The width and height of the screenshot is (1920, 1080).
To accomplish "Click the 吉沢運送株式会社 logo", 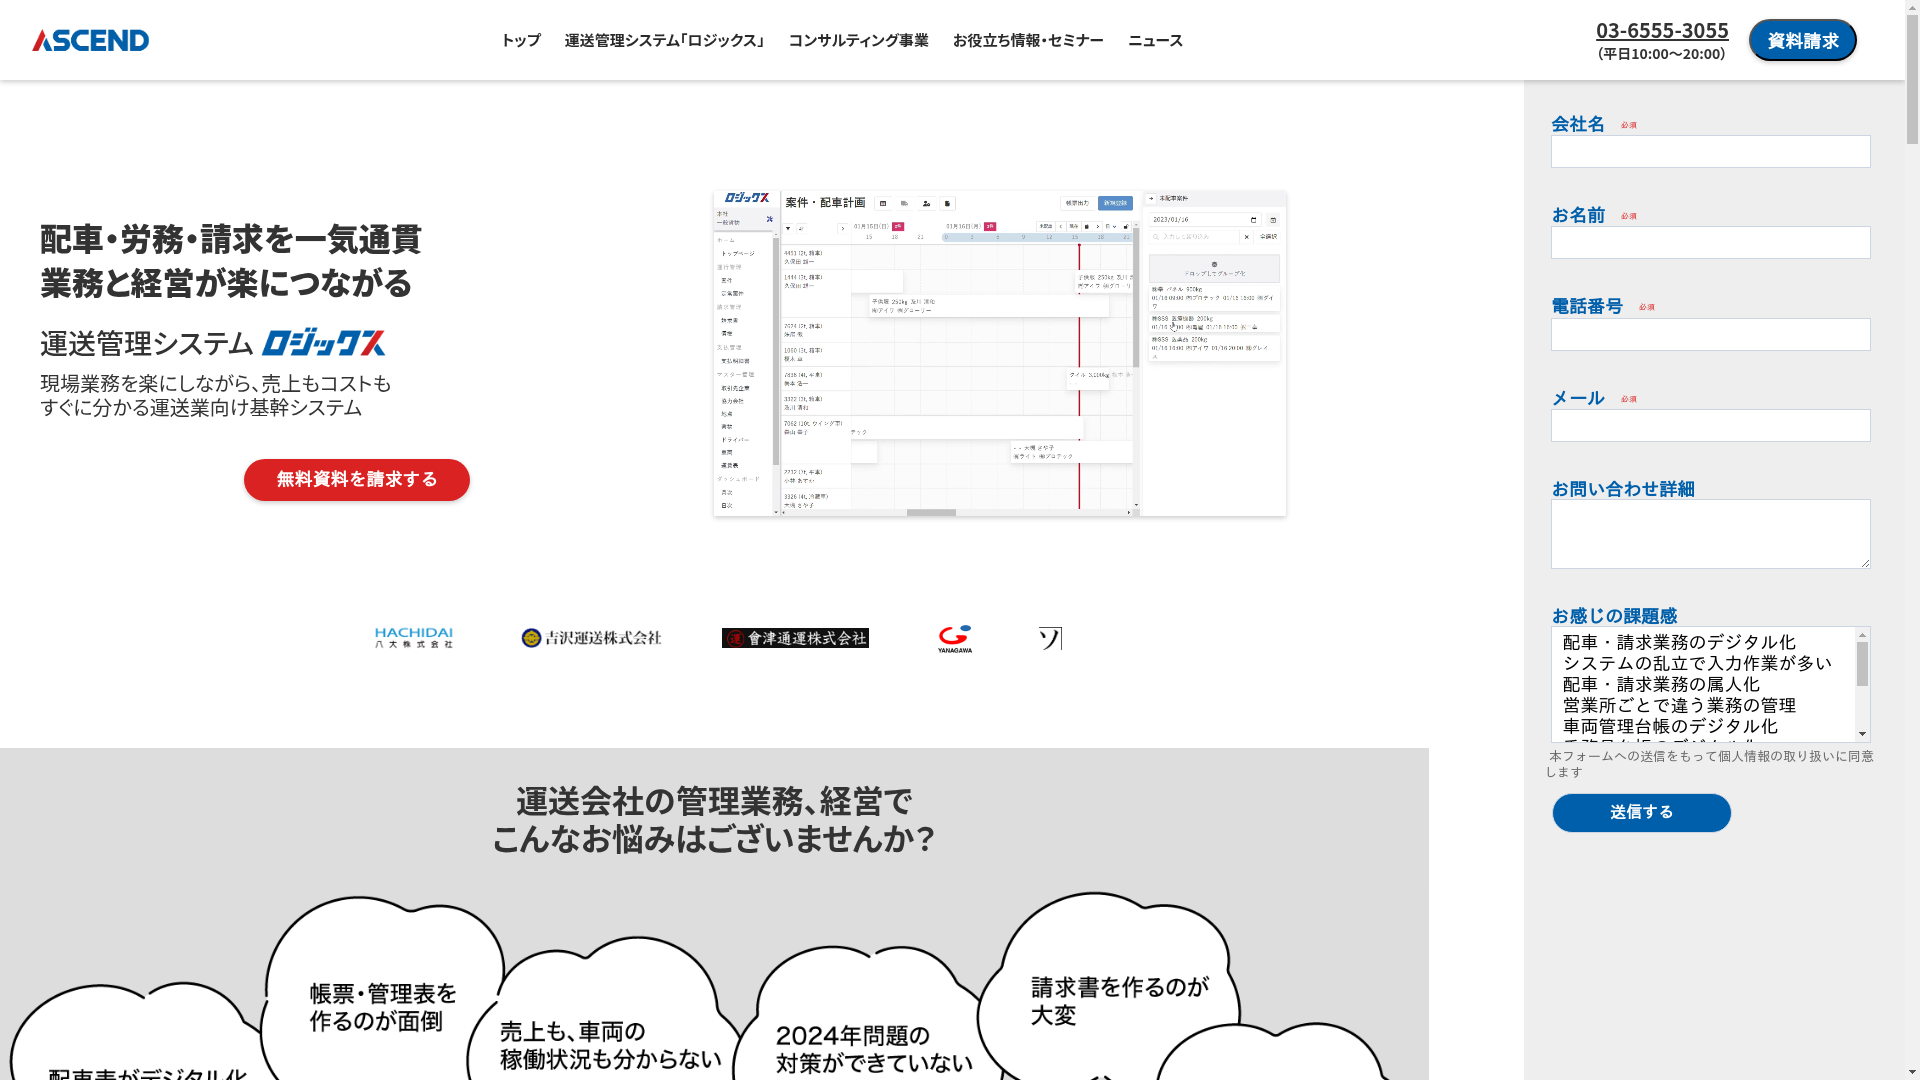I will 591,638.
